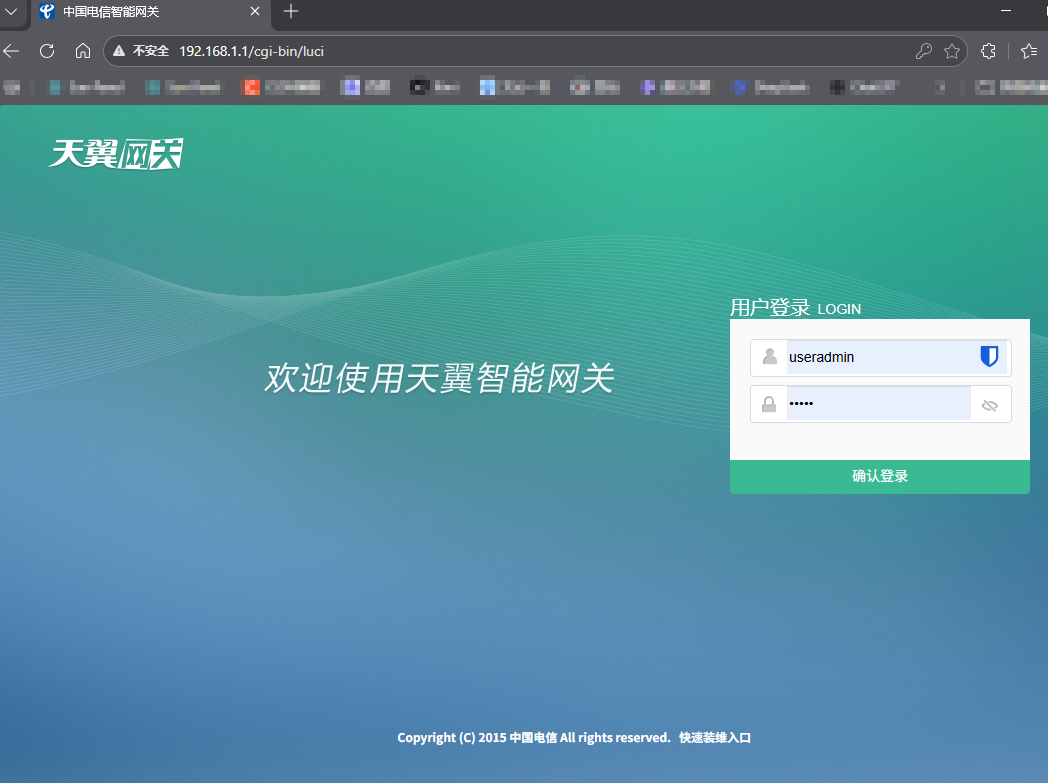Minimize the browser window

(x=1006, y=11)
